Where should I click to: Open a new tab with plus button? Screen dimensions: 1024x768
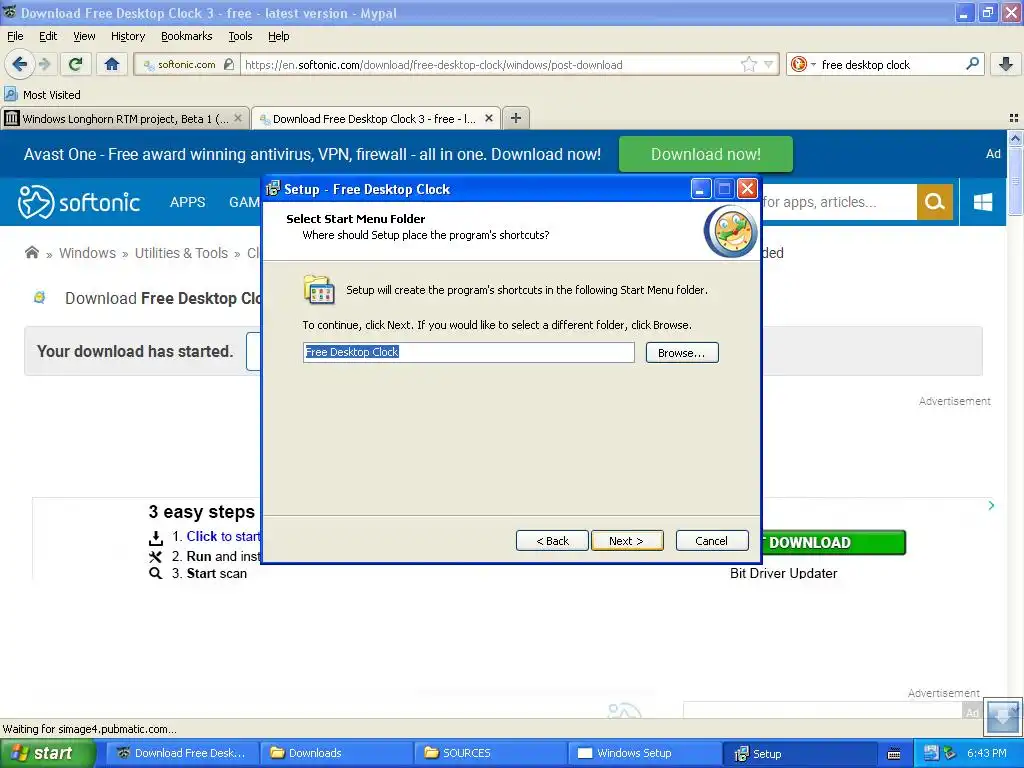coord(516,118)
